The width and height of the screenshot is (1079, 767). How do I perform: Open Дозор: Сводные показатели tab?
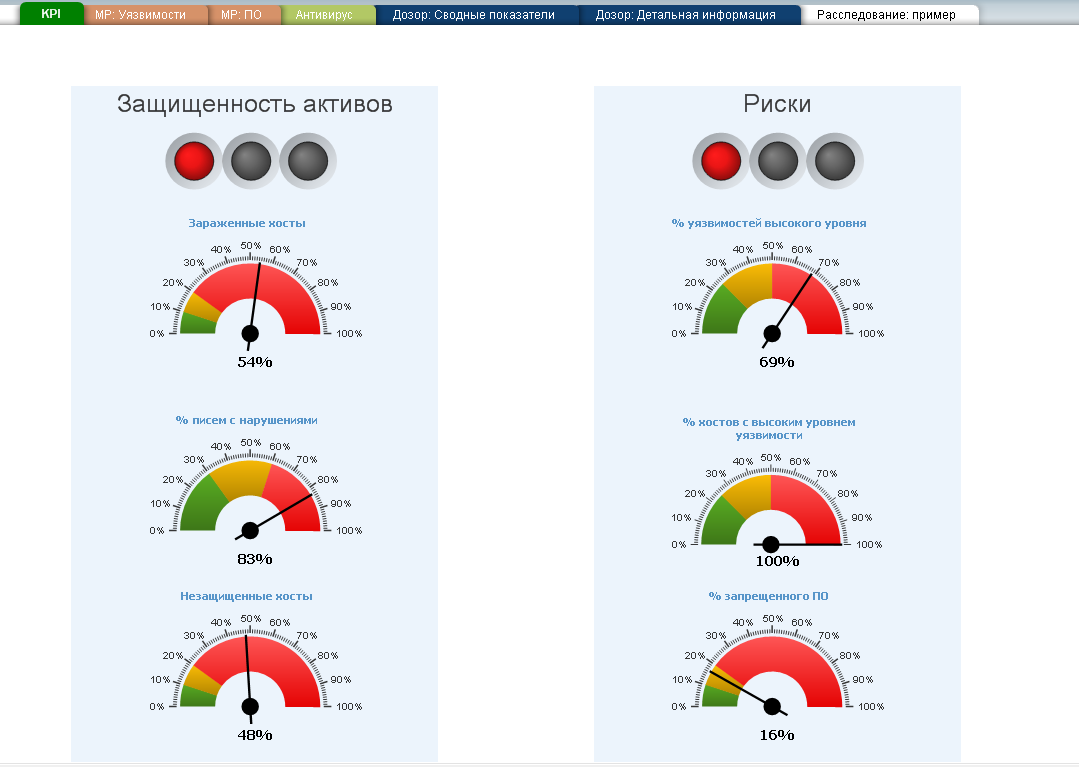coord(476,14)
